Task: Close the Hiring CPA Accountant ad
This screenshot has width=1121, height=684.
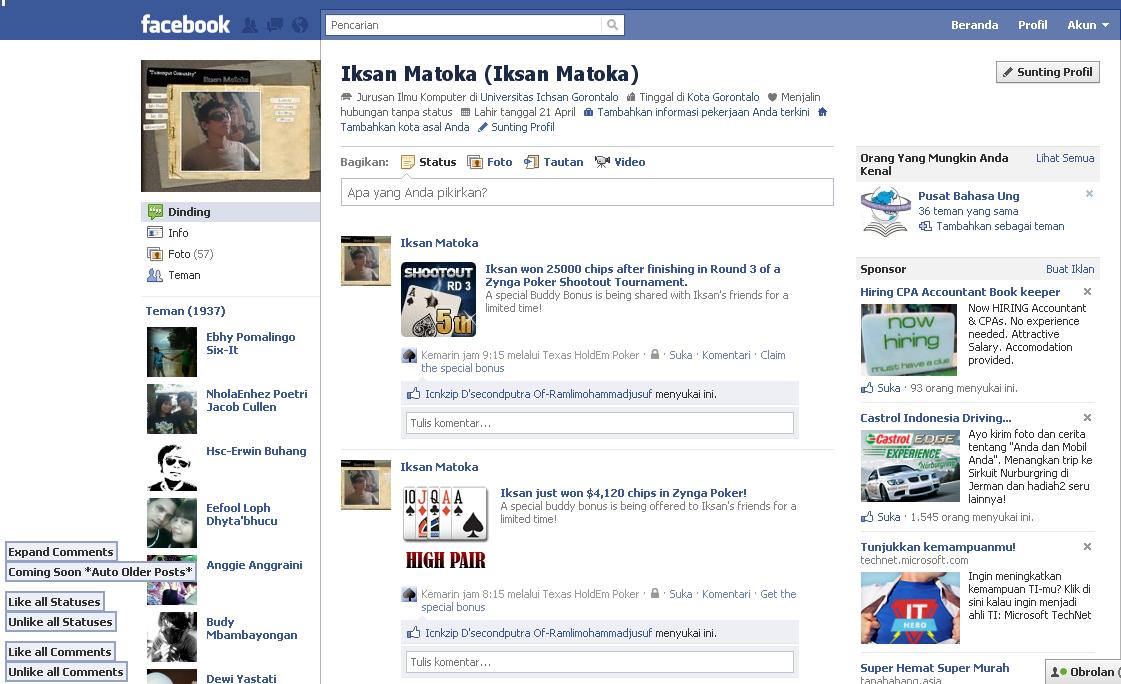Action: point(1087,292)
